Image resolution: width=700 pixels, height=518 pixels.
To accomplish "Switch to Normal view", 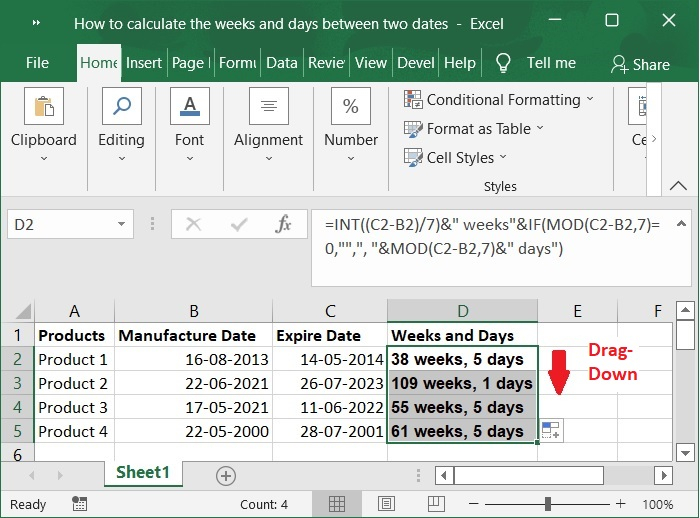I will 337,504.
